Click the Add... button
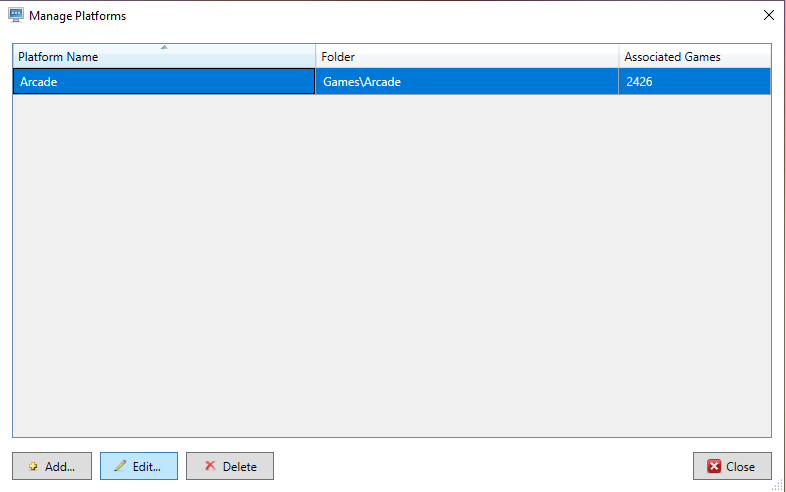 click(52, 466)
